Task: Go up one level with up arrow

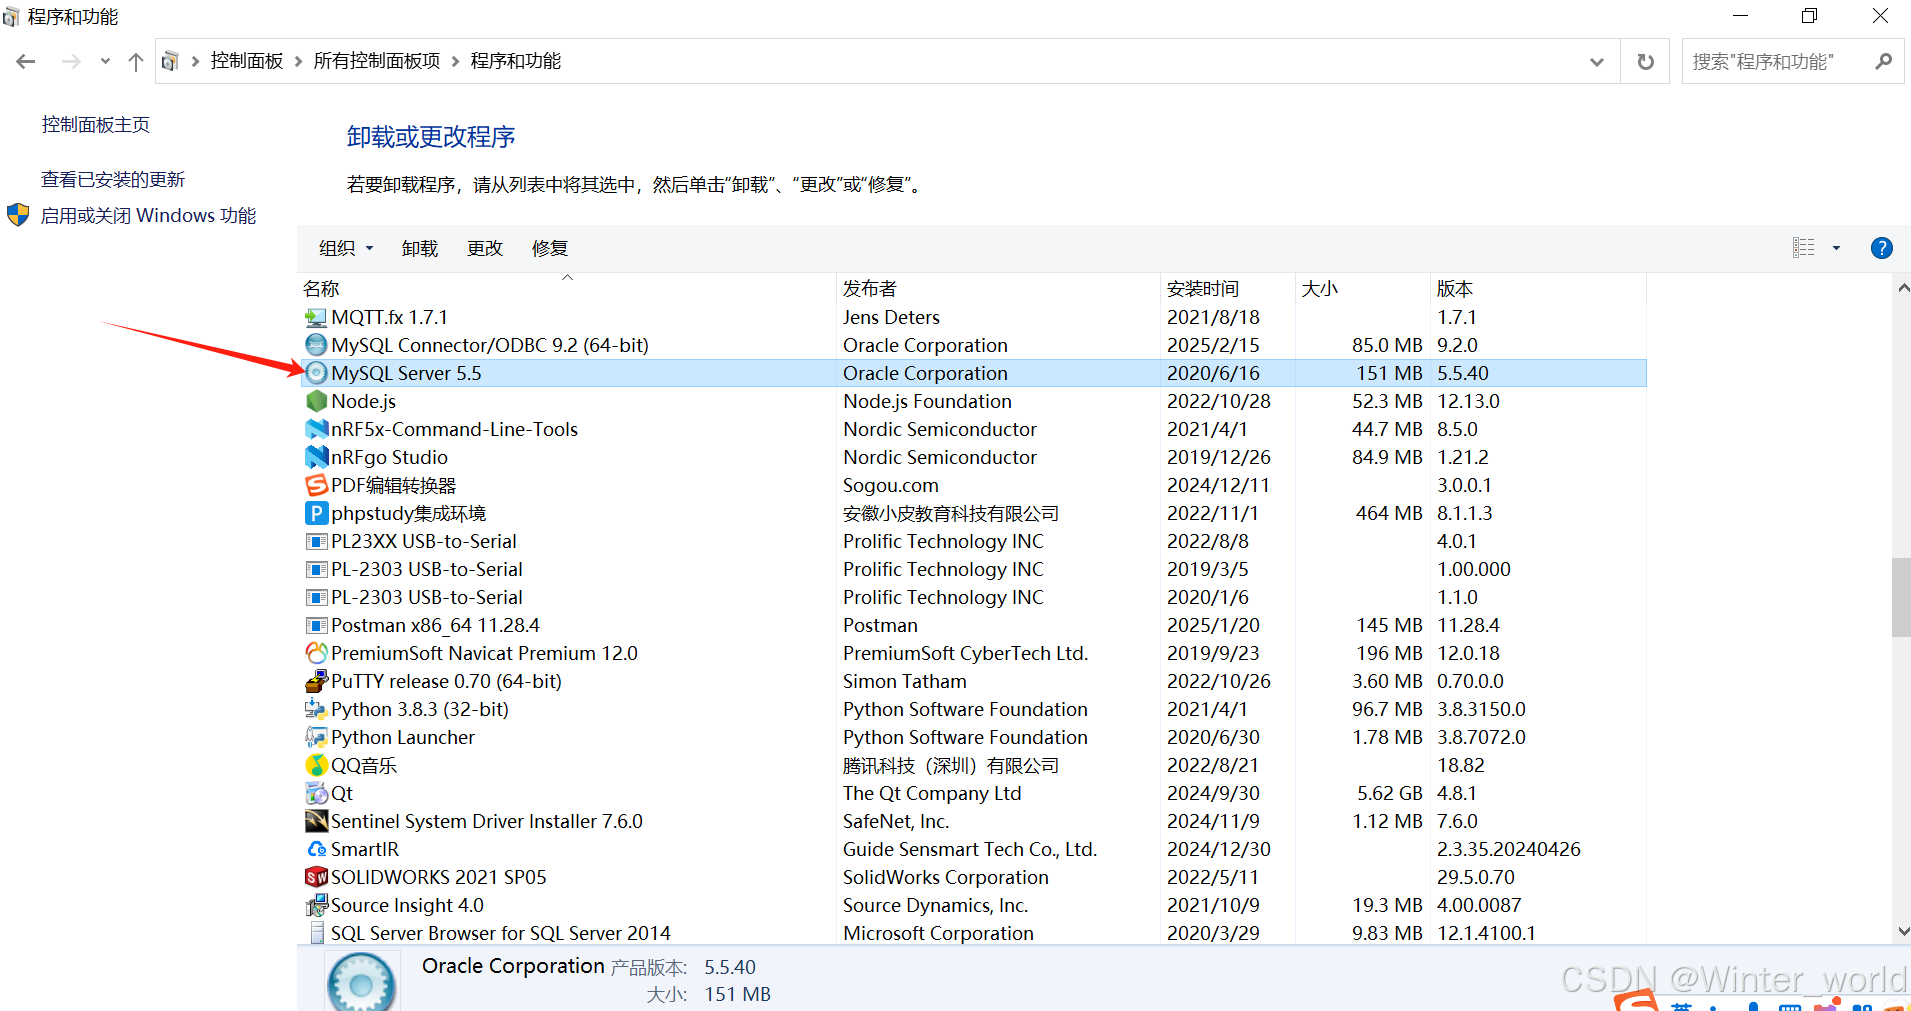Action: [x=136, y=62]
